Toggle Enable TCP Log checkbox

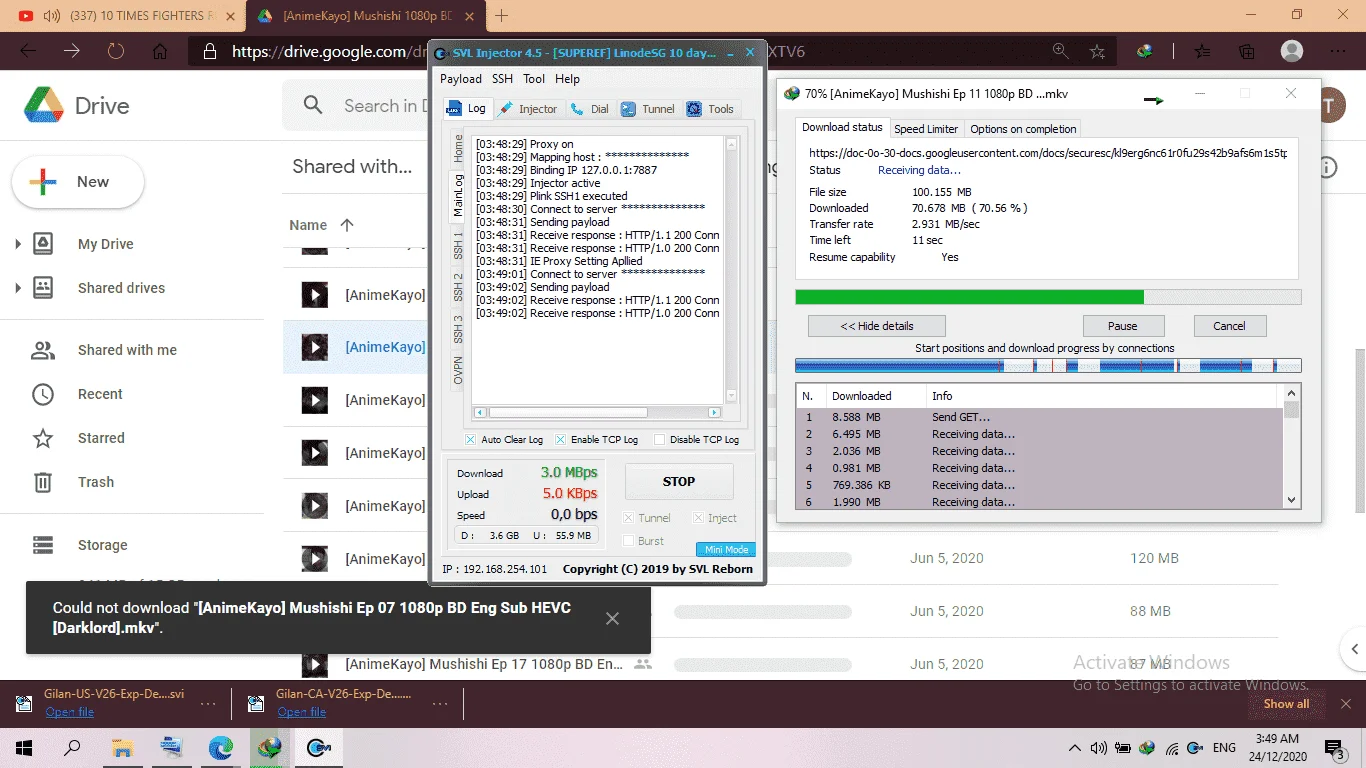pyautogui.click(x=561, y=440)
